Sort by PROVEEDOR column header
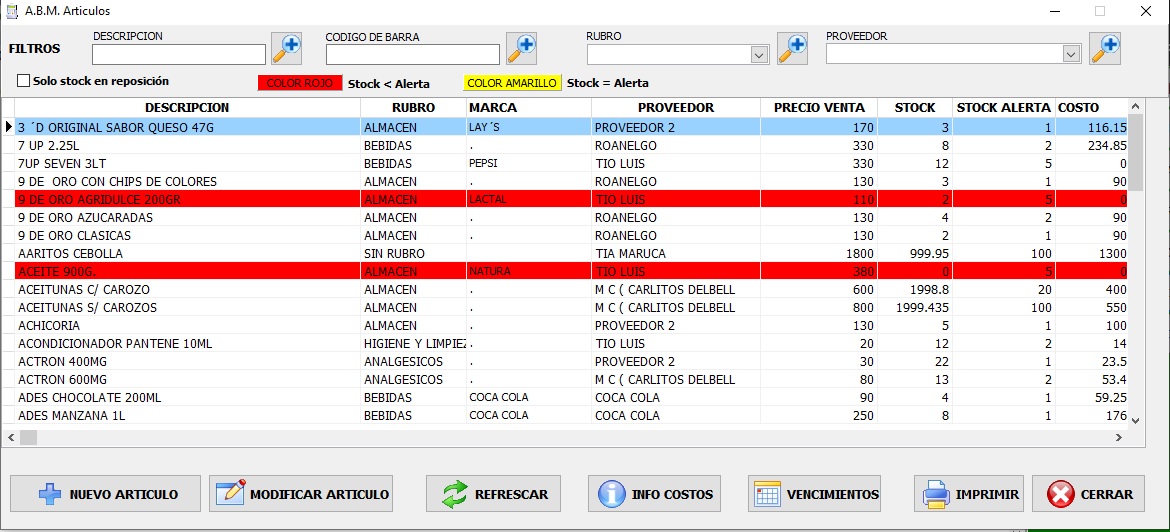Viewport: 1170px width, 532px height. pos(676,107)
